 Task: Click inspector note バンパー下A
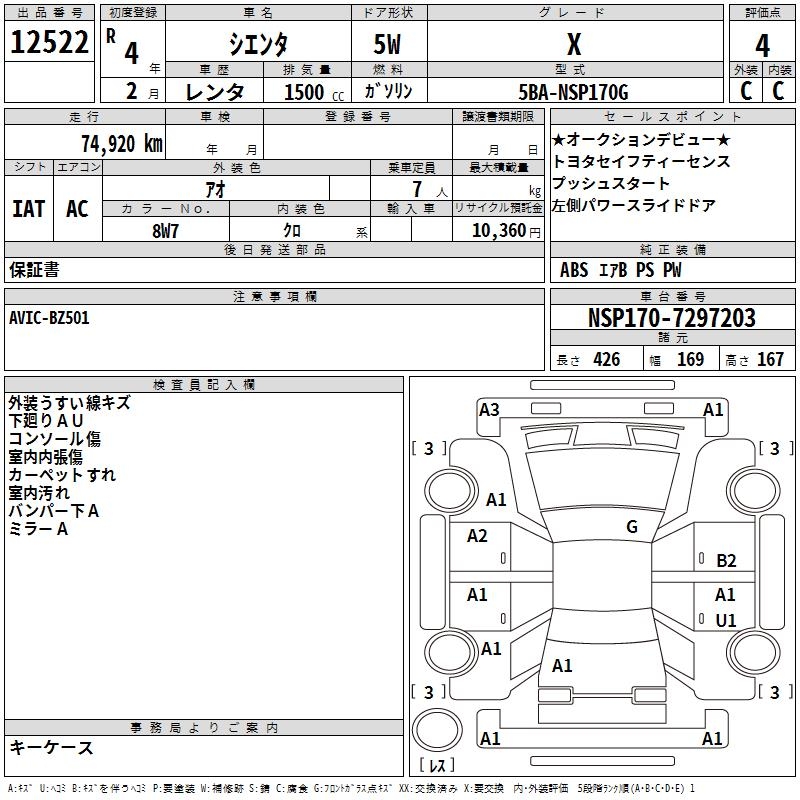(54, 511)
